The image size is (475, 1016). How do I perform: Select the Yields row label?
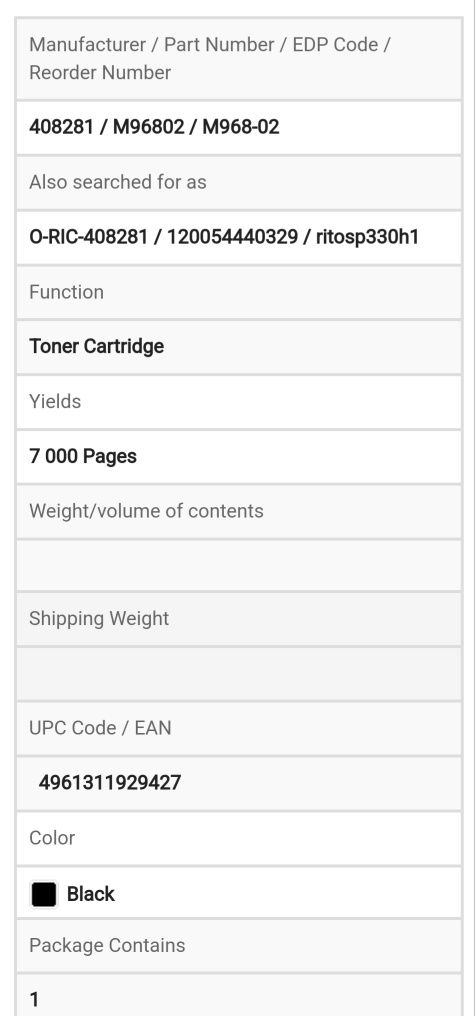coord(55,401)
